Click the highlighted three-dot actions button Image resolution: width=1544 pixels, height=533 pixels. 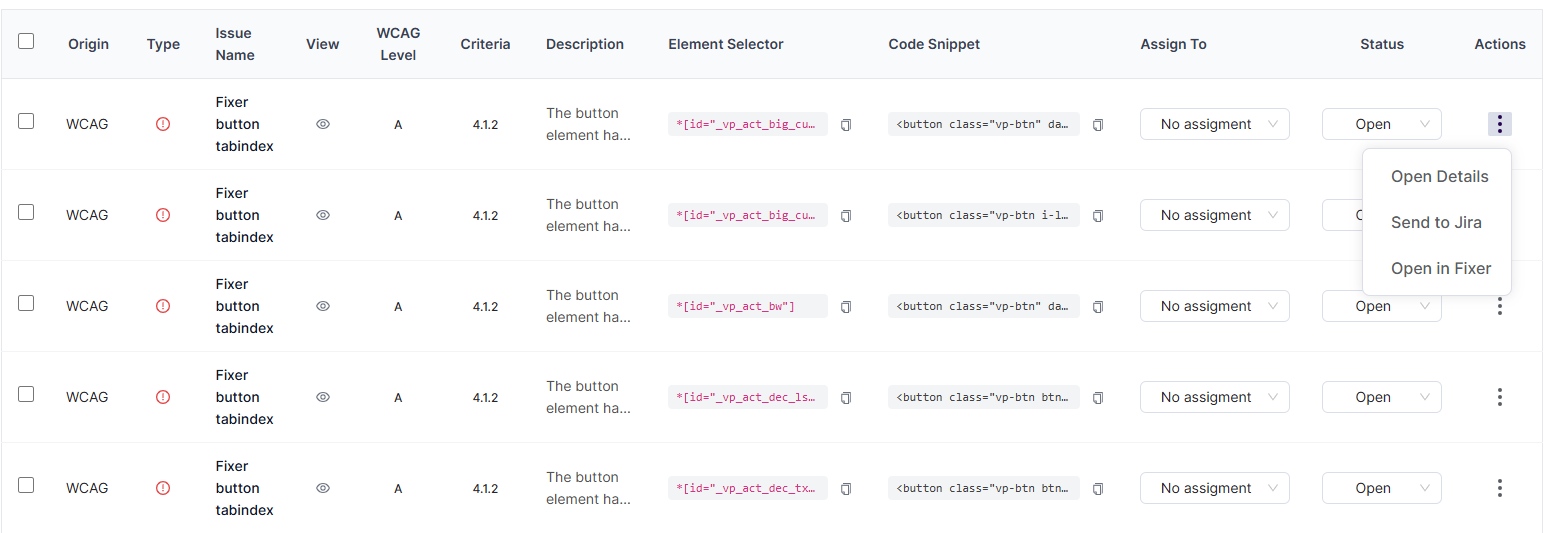pyautogui.click(x=1500, y=124)
